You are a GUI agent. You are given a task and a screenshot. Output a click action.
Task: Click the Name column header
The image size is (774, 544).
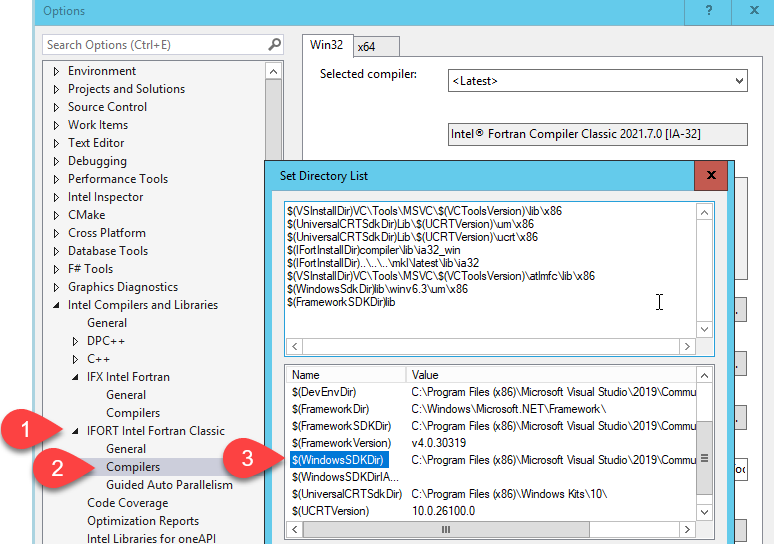pyautogui.click(x=347, y=375)
